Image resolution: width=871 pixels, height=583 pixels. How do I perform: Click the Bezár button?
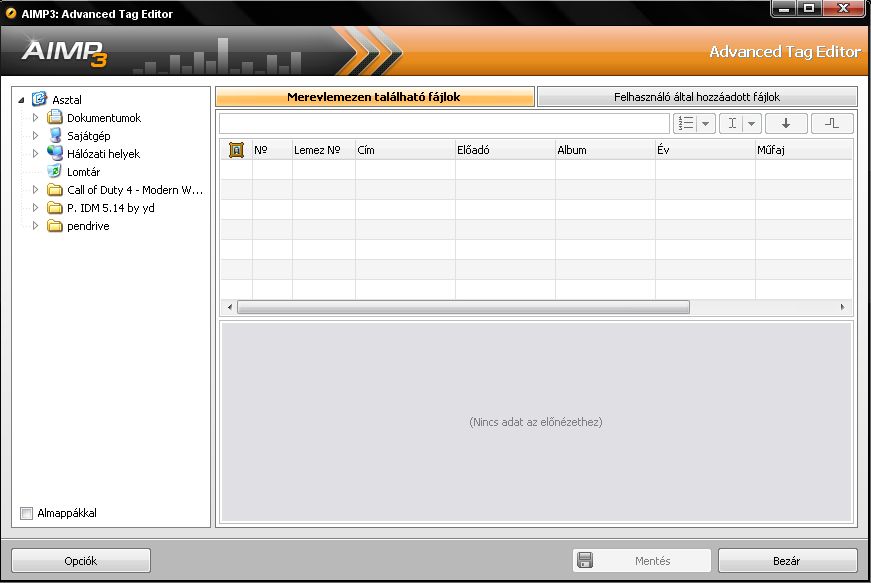tap(787, 561)
